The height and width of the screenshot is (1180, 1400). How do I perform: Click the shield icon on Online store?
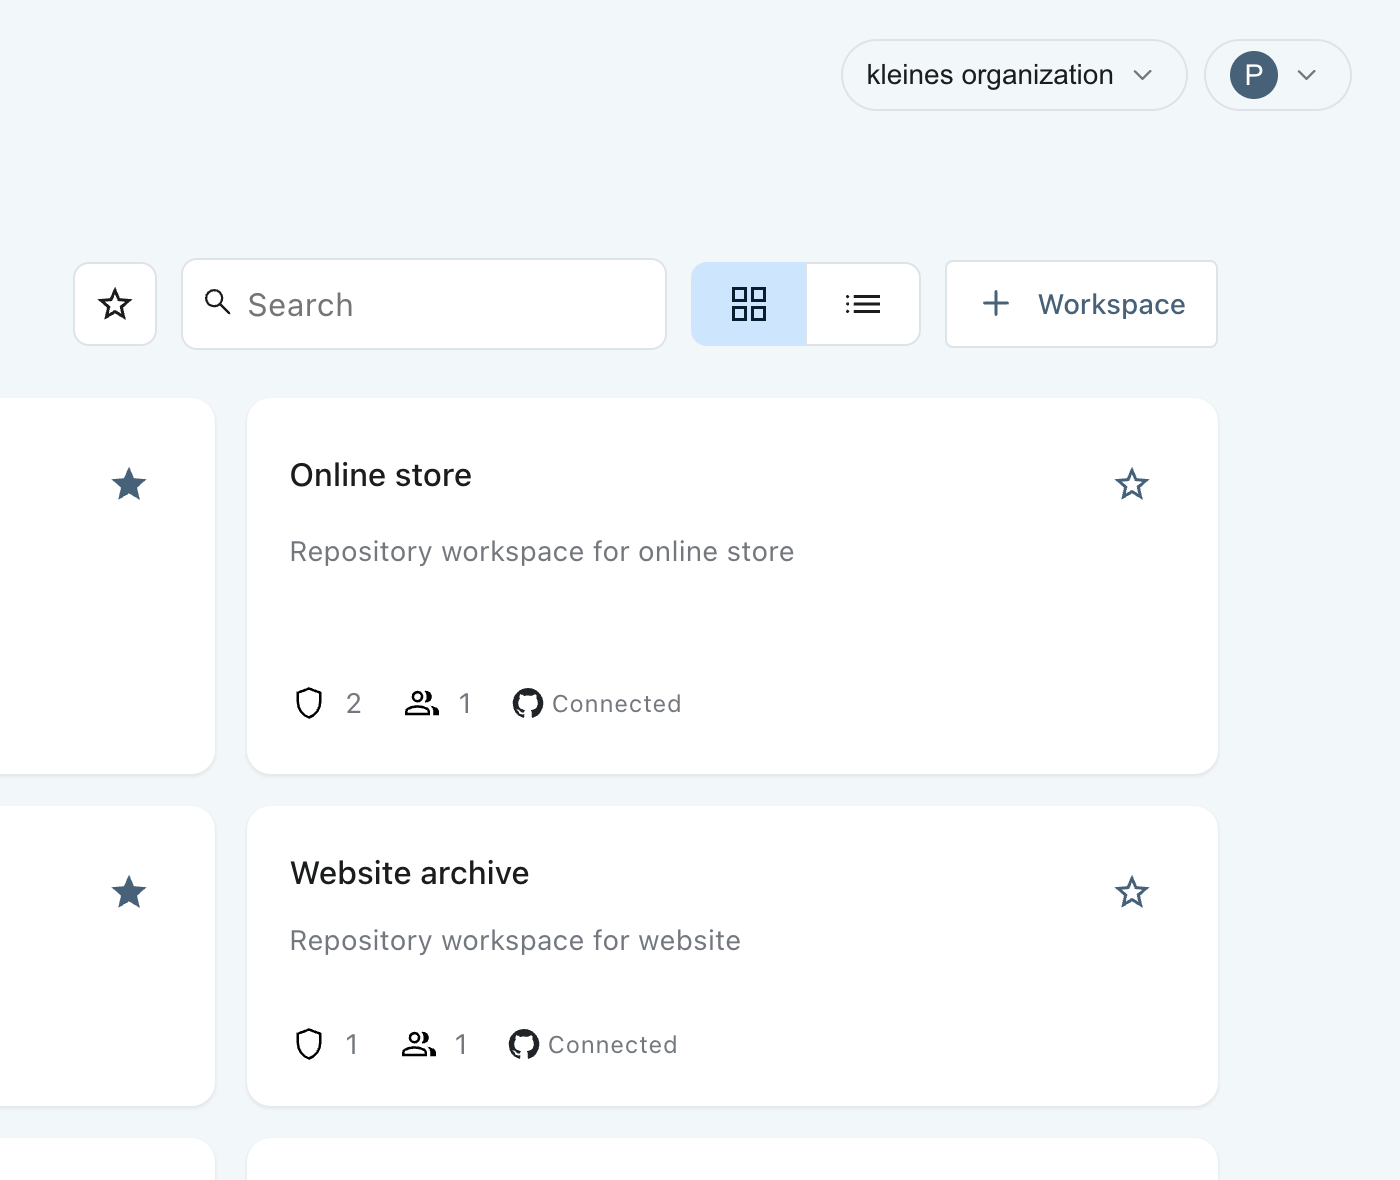click(x=309, y=703)
